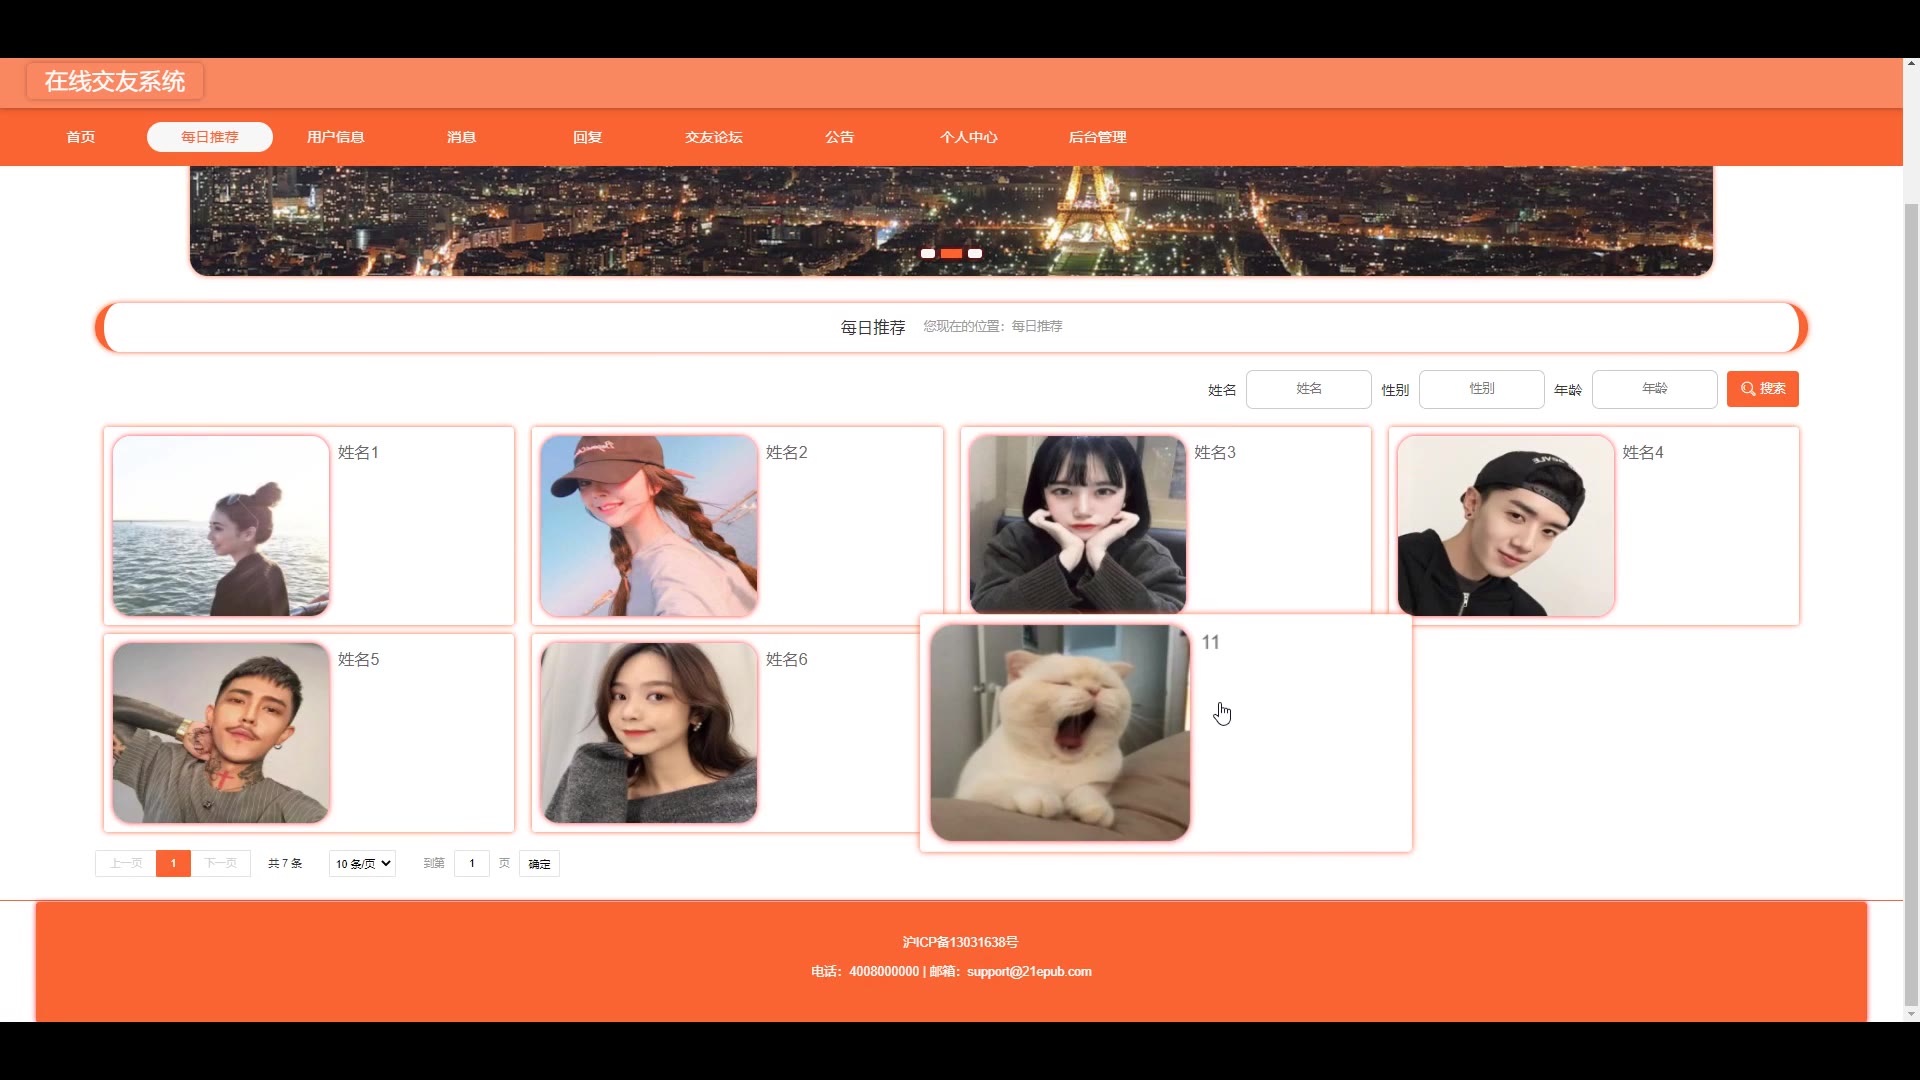Open the 后台管理 nav item
The height and width of the screenshot is (1080, 1920).
[x=1098, y=137]
